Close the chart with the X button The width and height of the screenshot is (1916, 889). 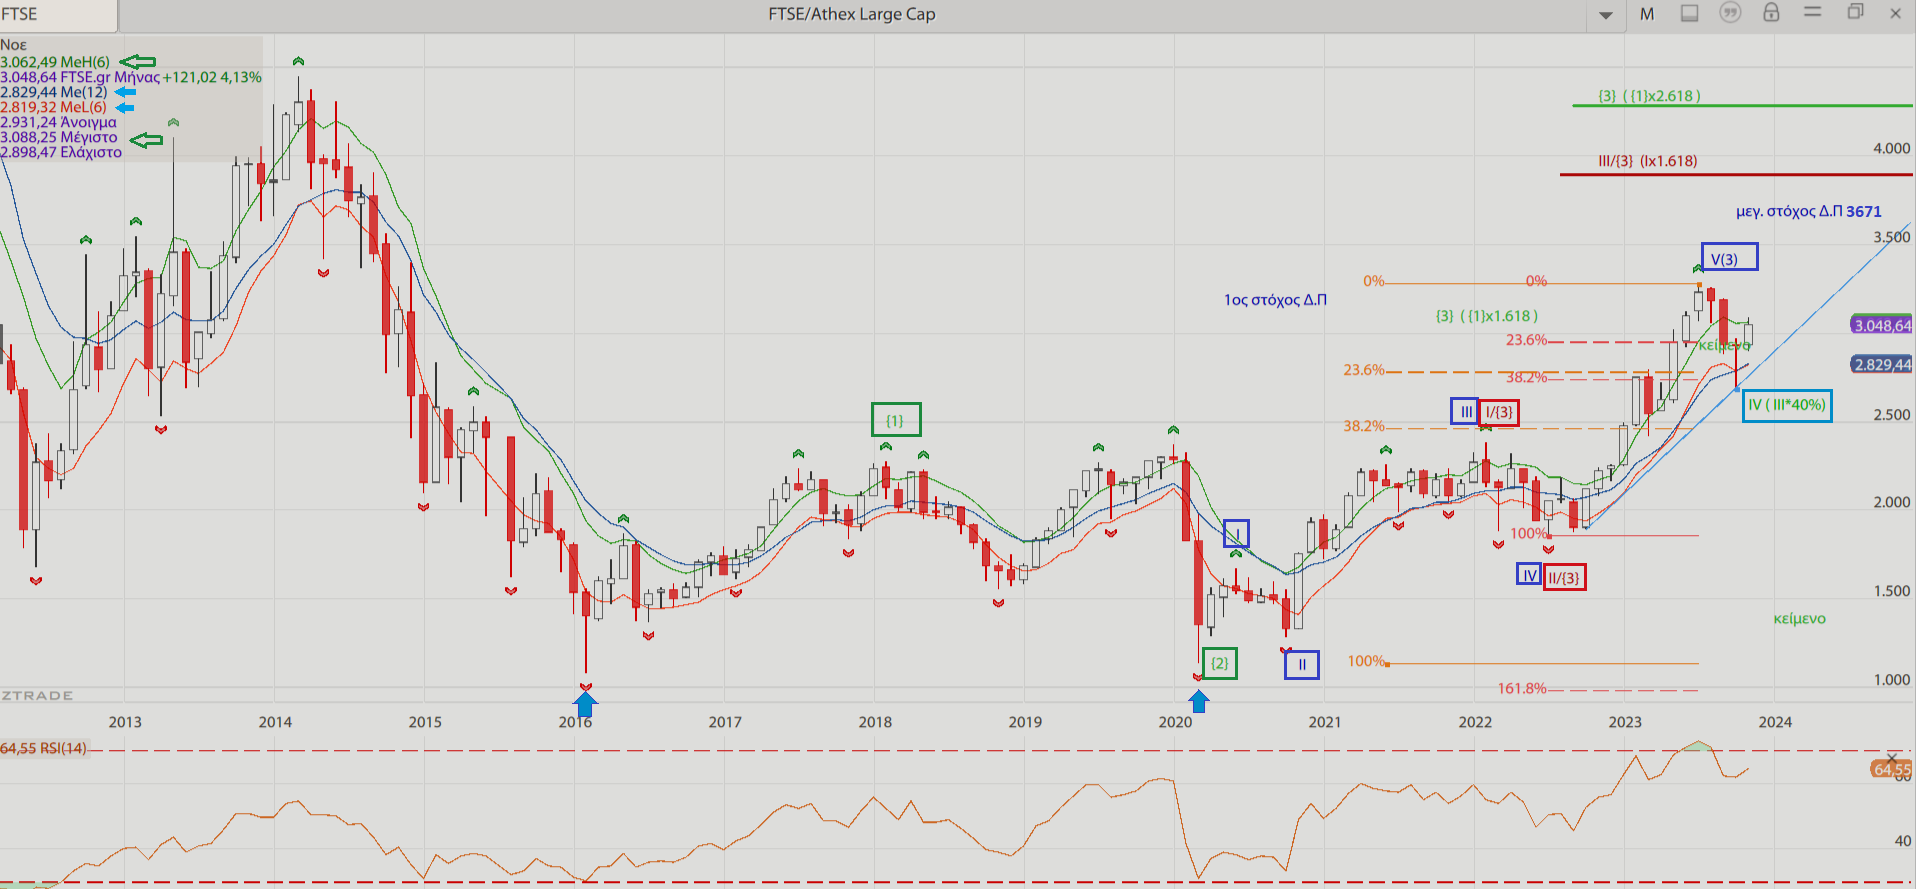pyautogui.click(x=1895, y=13)
